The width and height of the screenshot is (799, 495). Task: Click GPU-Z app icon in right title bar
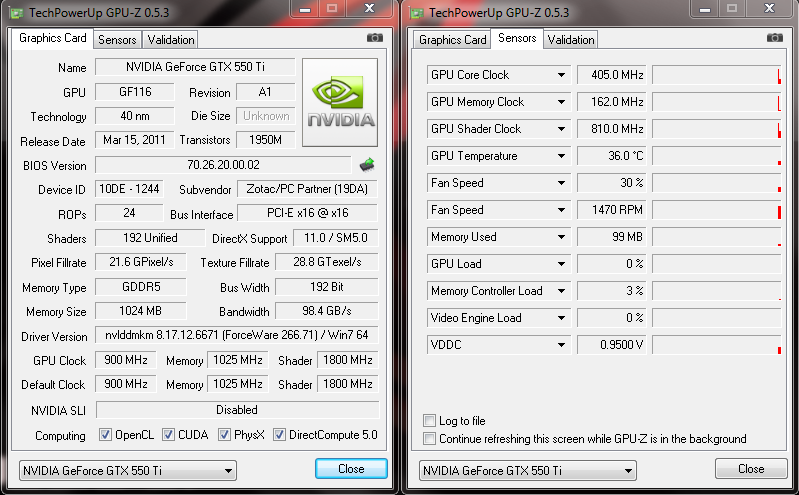coord(417,13)
